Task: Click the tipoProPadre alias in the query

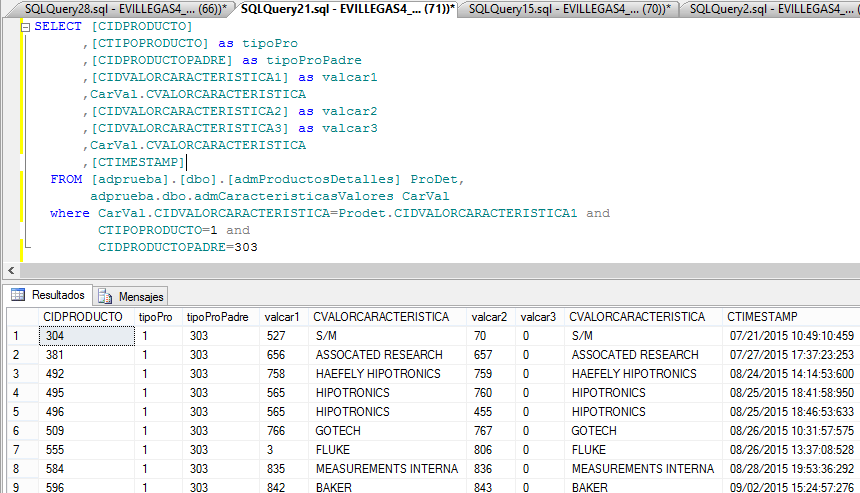Action: click(x=314, y=60)
